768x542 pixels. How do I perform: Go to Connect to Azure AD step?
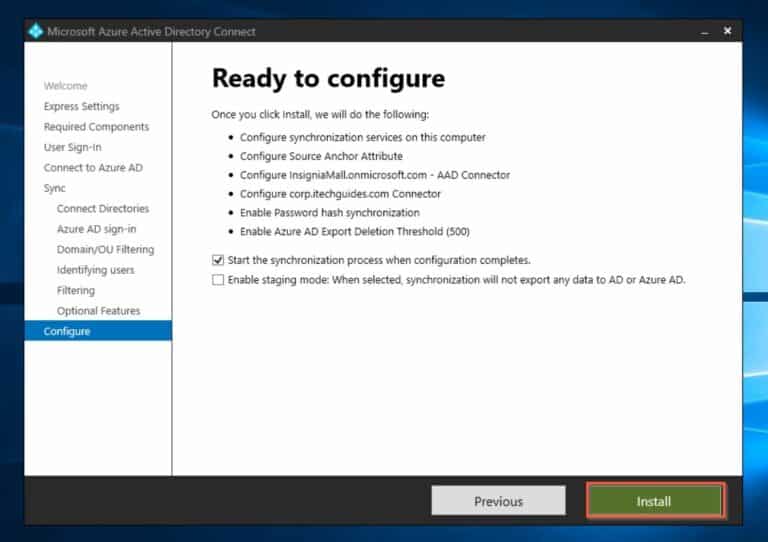point(93,167)
